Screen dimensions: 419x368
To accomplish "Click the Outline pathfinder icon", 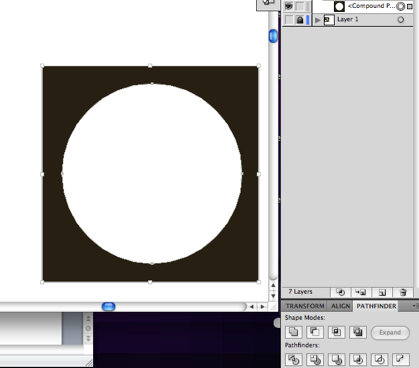I will (x=379, y=359).
